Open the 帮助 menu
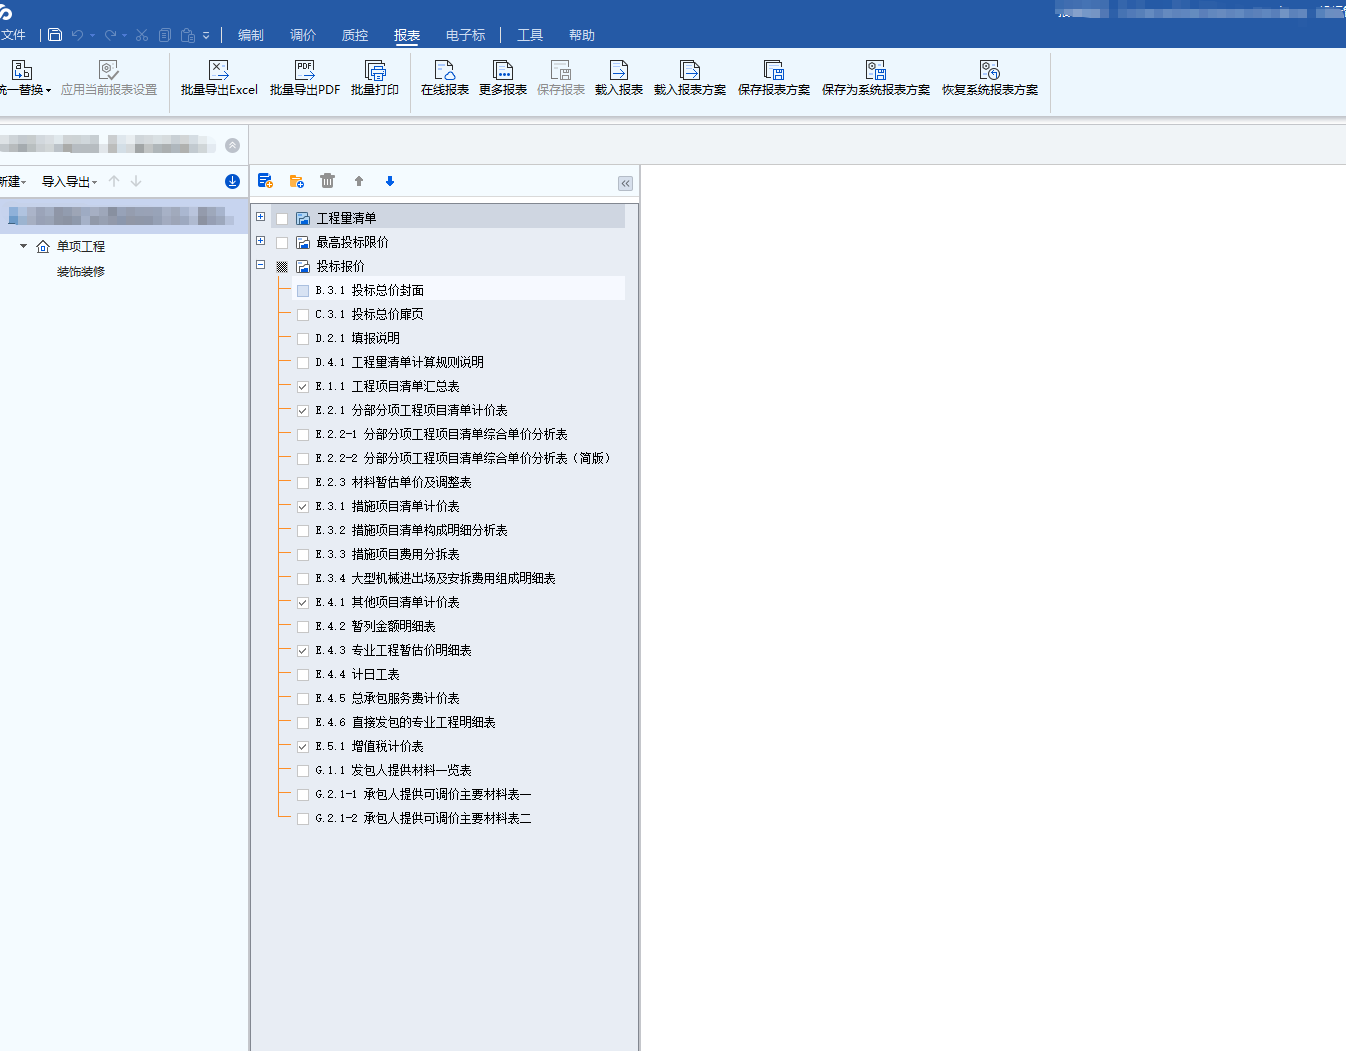1346x1051 pixels. tap(582, 35)
